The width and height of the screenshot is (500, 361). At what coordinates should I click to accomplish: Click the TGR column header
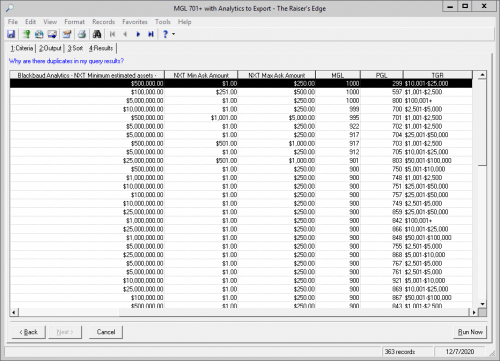438,75
